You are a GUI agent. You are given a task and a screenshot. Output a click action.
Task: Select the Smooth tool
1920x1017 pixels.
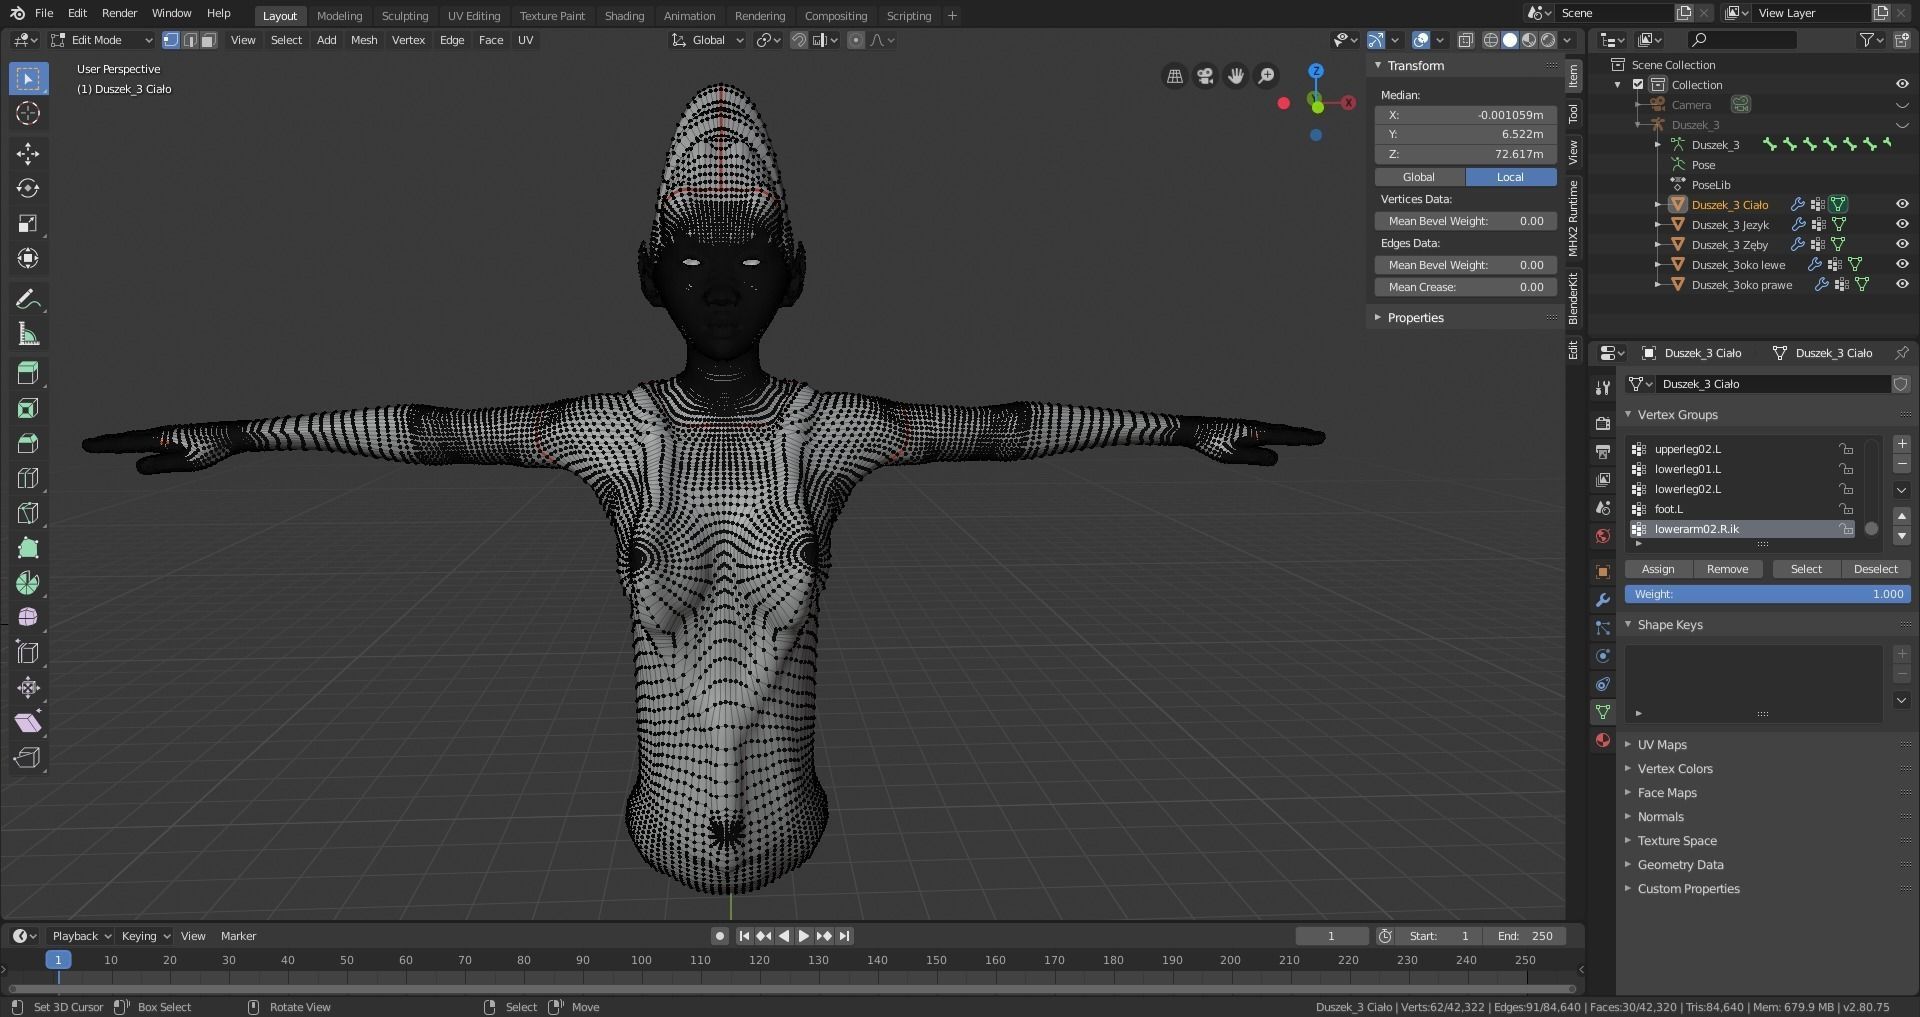[x=28, y=618]
